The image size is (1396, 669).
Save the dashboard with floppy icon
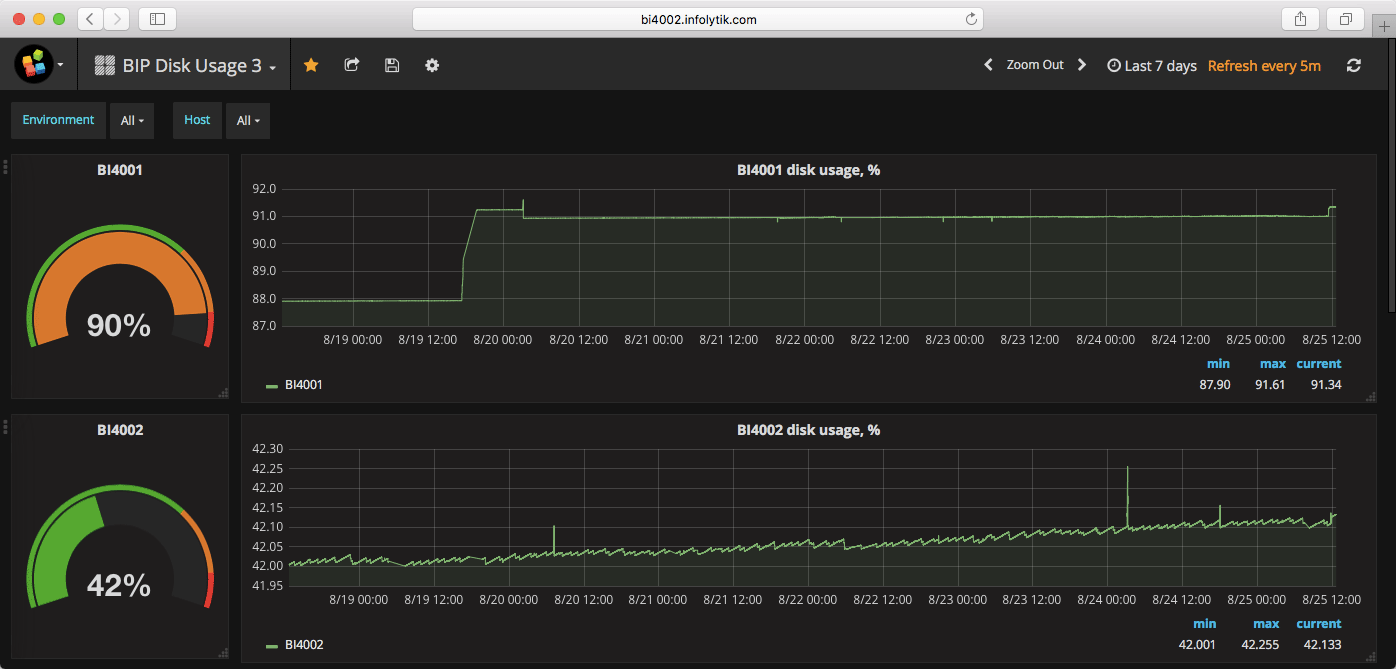[392, 65]
